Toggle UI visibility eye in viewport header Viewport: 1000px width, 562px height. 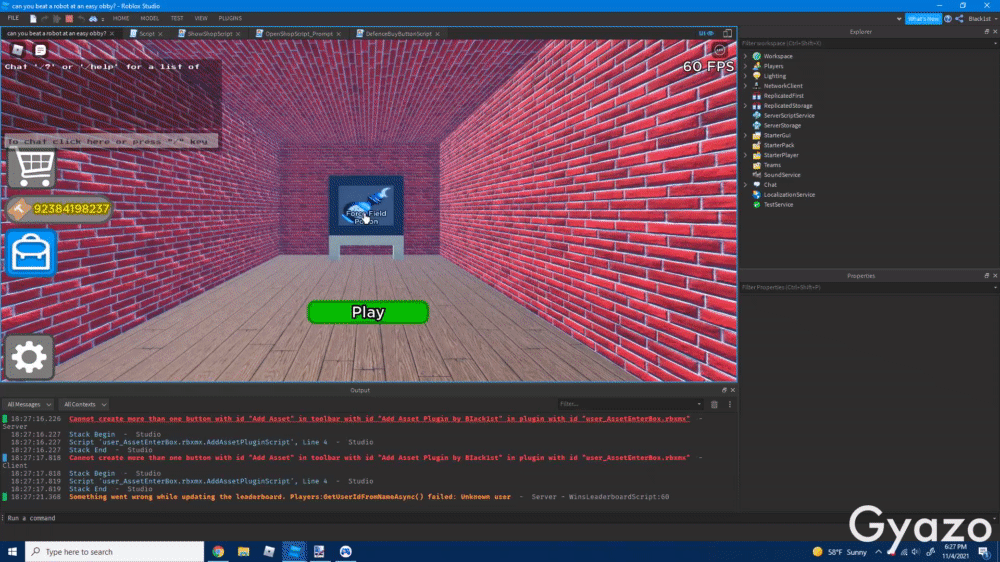[x=705, y=33]
